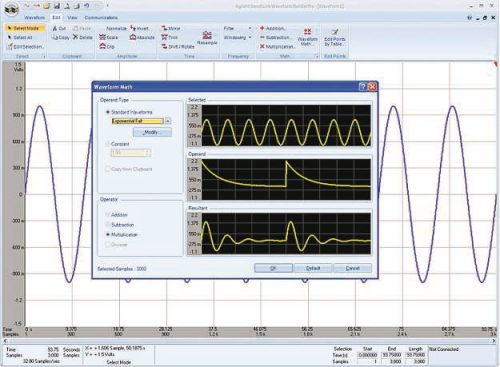Activate Select Mode in the ribbon
500x367 pixels.
coord(24,28)
